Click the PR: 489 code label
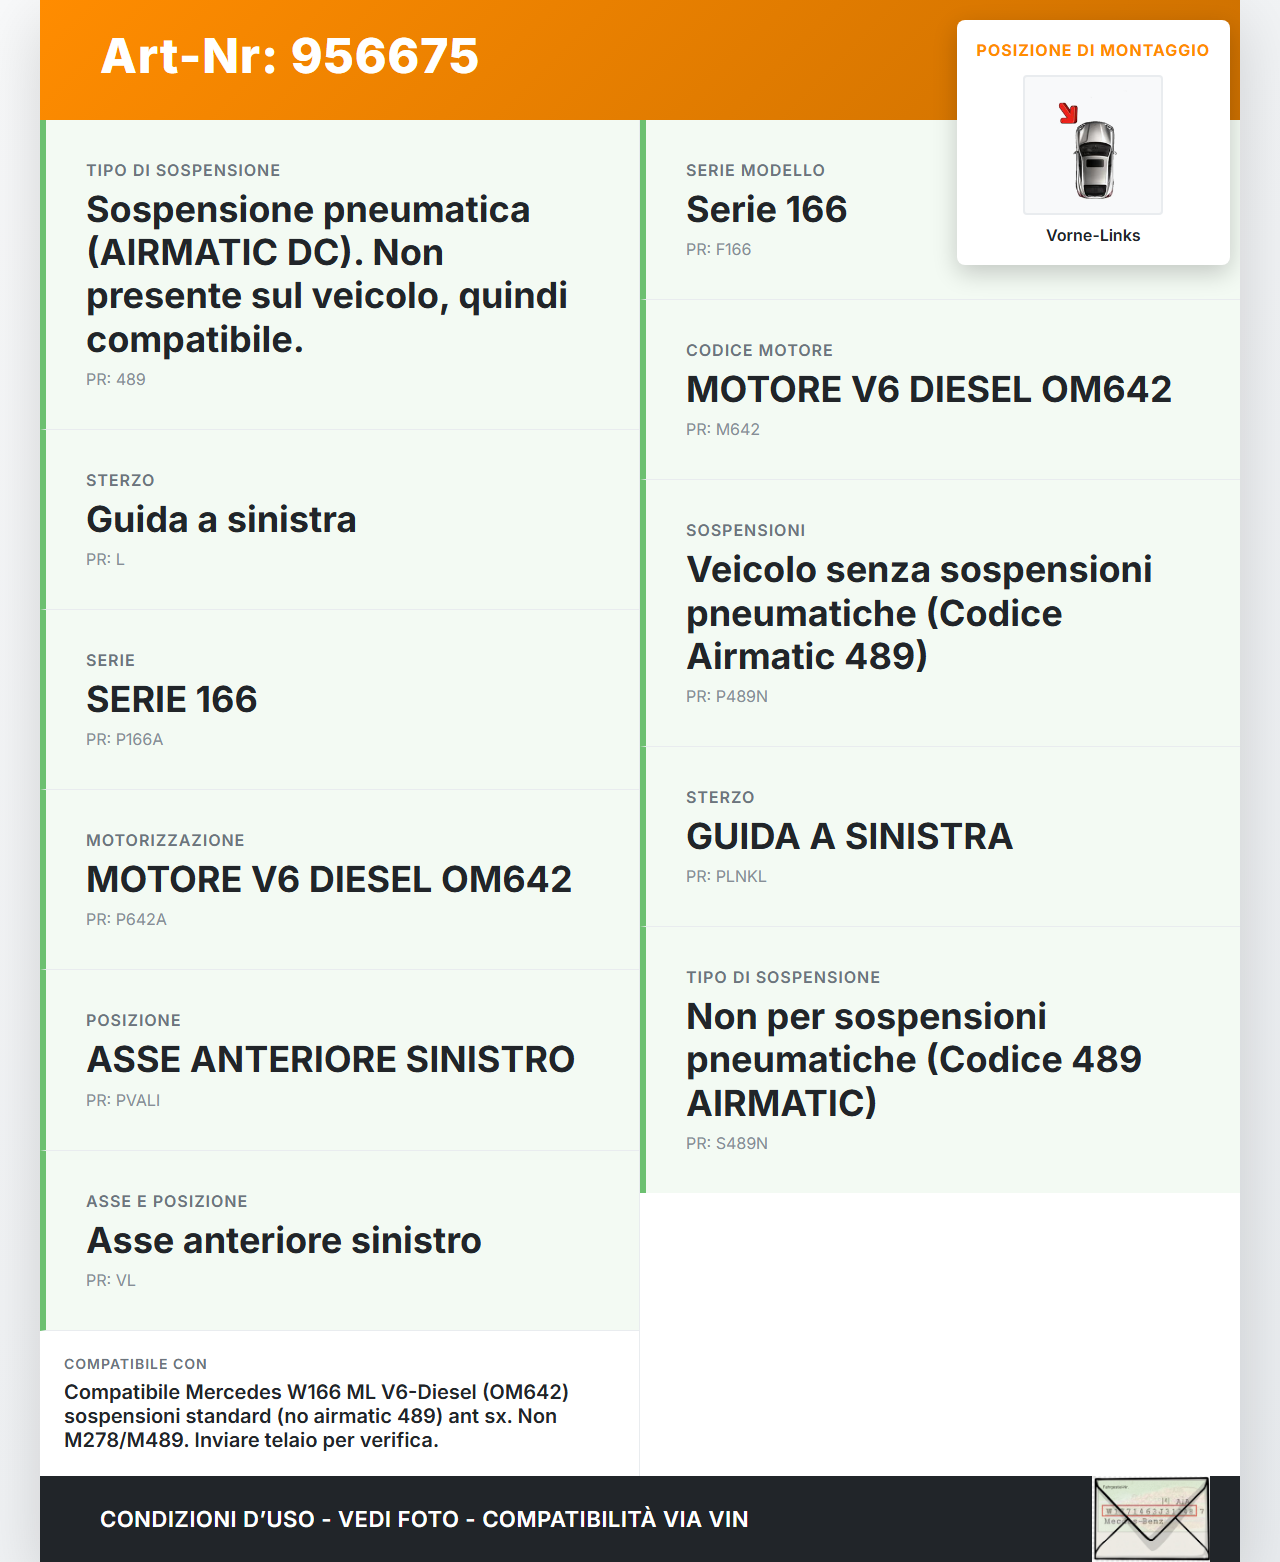1280x1562 pixels. pyautogui.click(x=116, y=380)
